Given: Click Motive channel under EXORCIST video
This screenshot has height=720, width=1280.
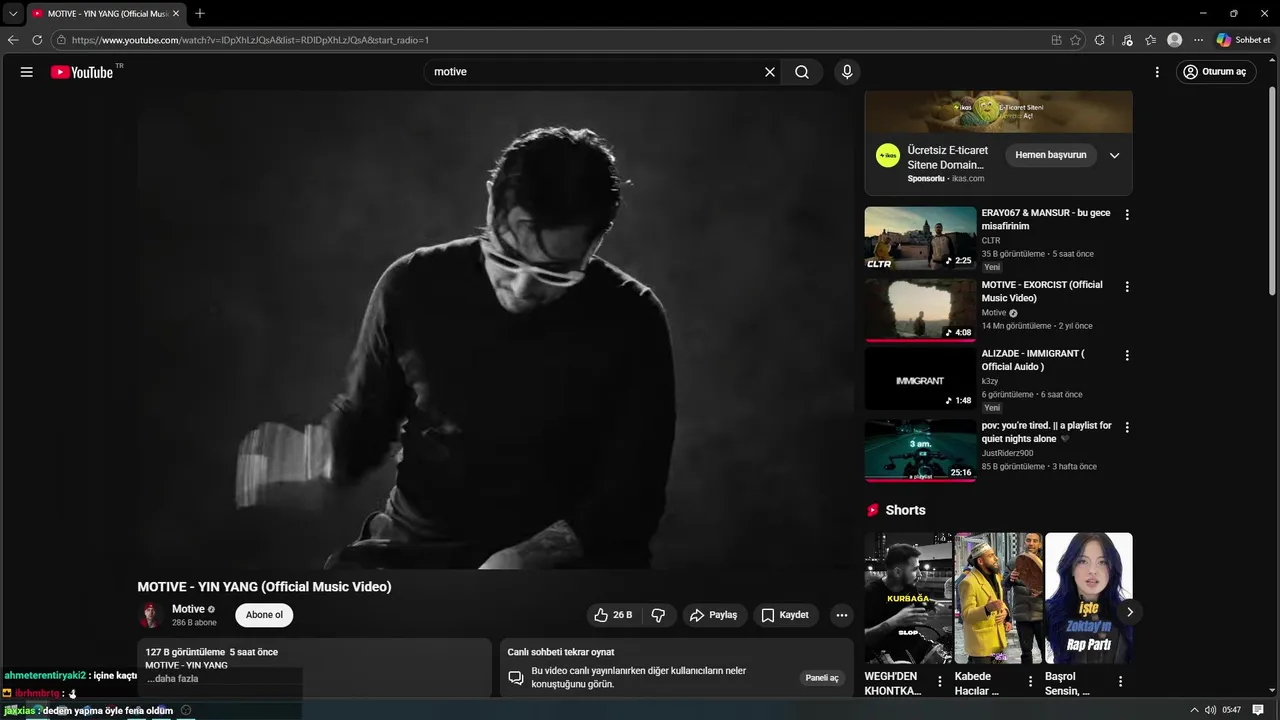Looking at the screenshot, I should coord(994,313).
